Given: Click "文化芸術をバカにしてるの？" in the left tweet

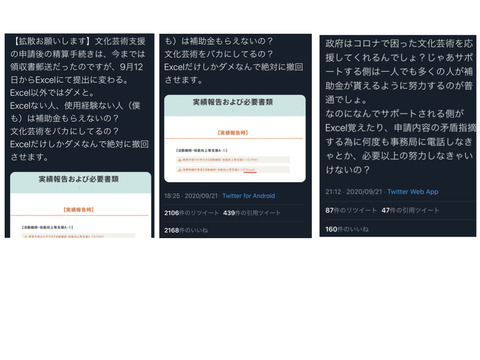Looking at the screenshot, I should coord(64,131).
